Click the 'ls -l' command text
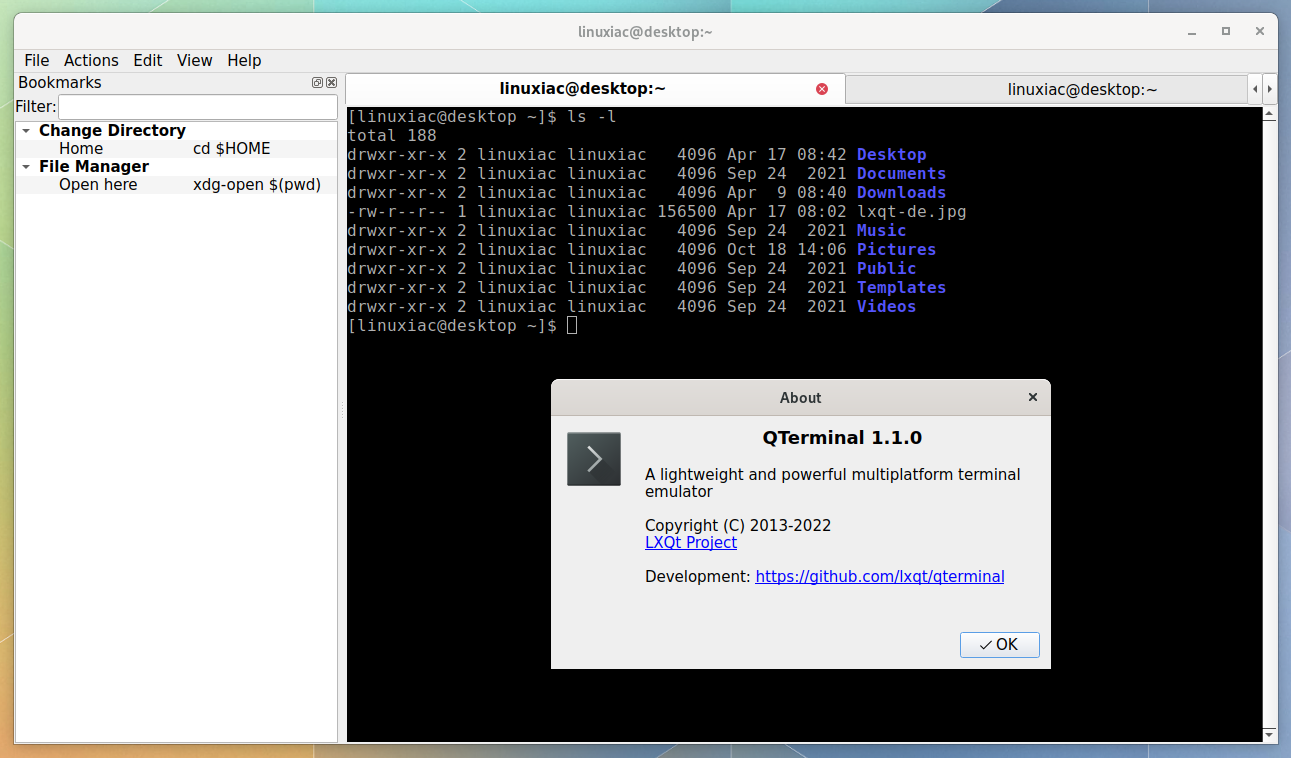1291x758 pixels. tap(592, 116)
